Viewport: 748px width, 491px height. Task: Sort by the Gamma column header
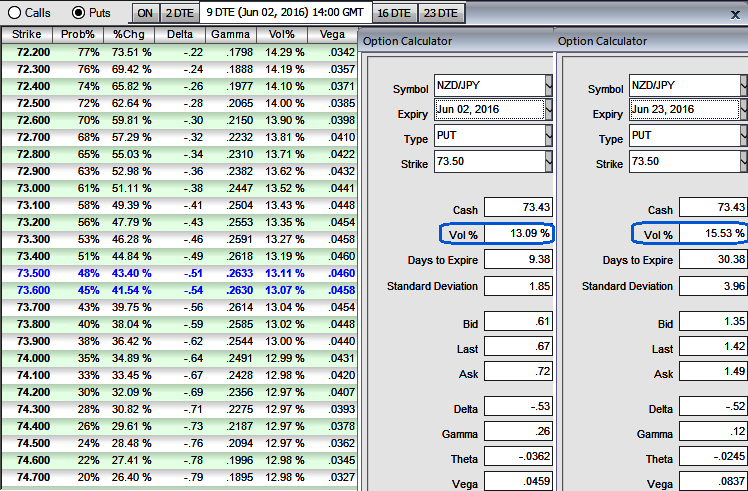click(231, 34)
